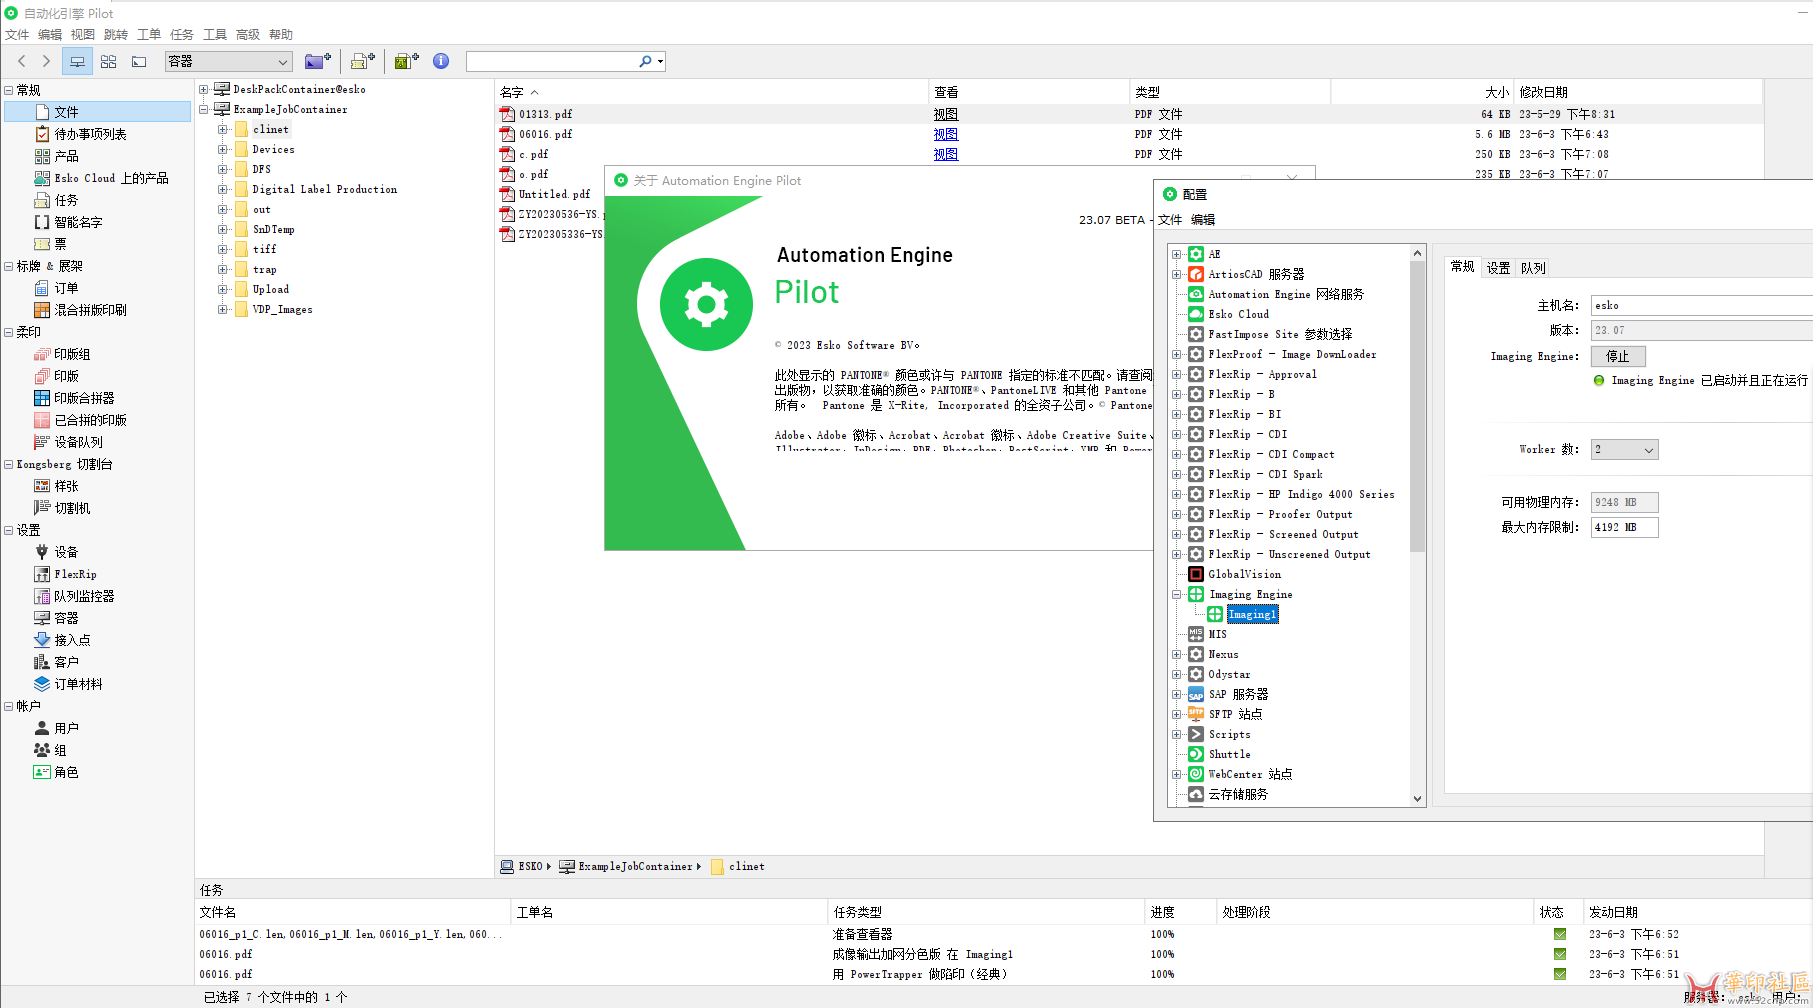Click the new folder toolbar icon
Screen dimensions: 1813x1008
click(x=318, y=61)
